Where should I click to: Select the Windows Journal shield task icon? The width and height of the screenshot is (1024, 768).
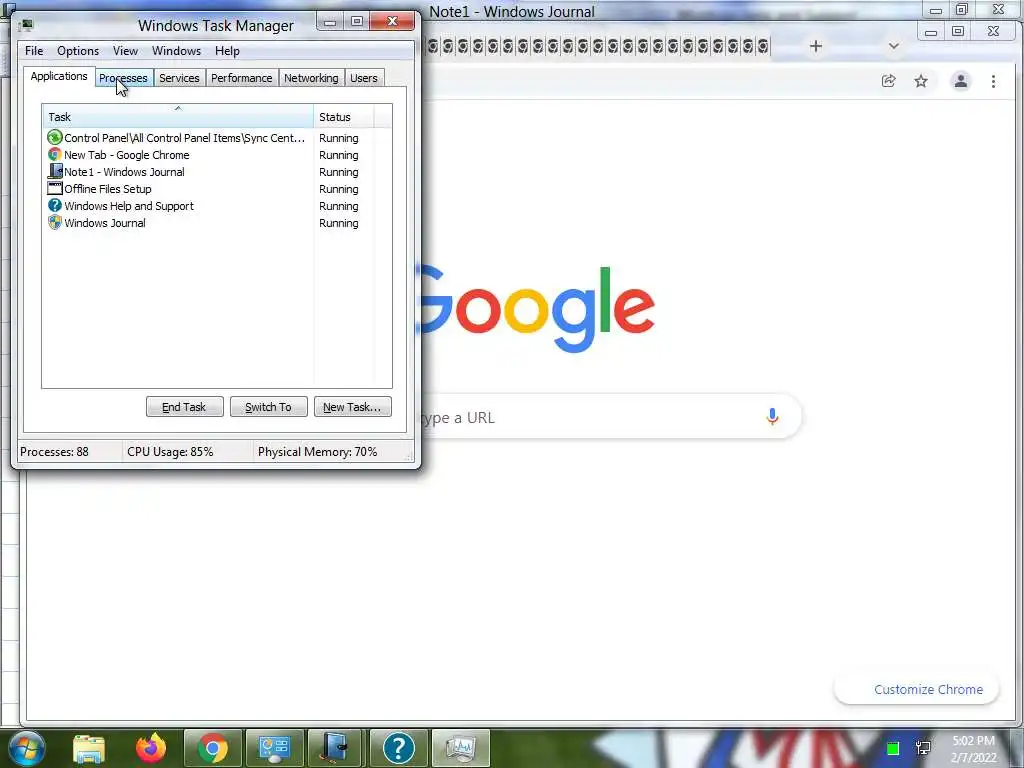coord(55,222)
